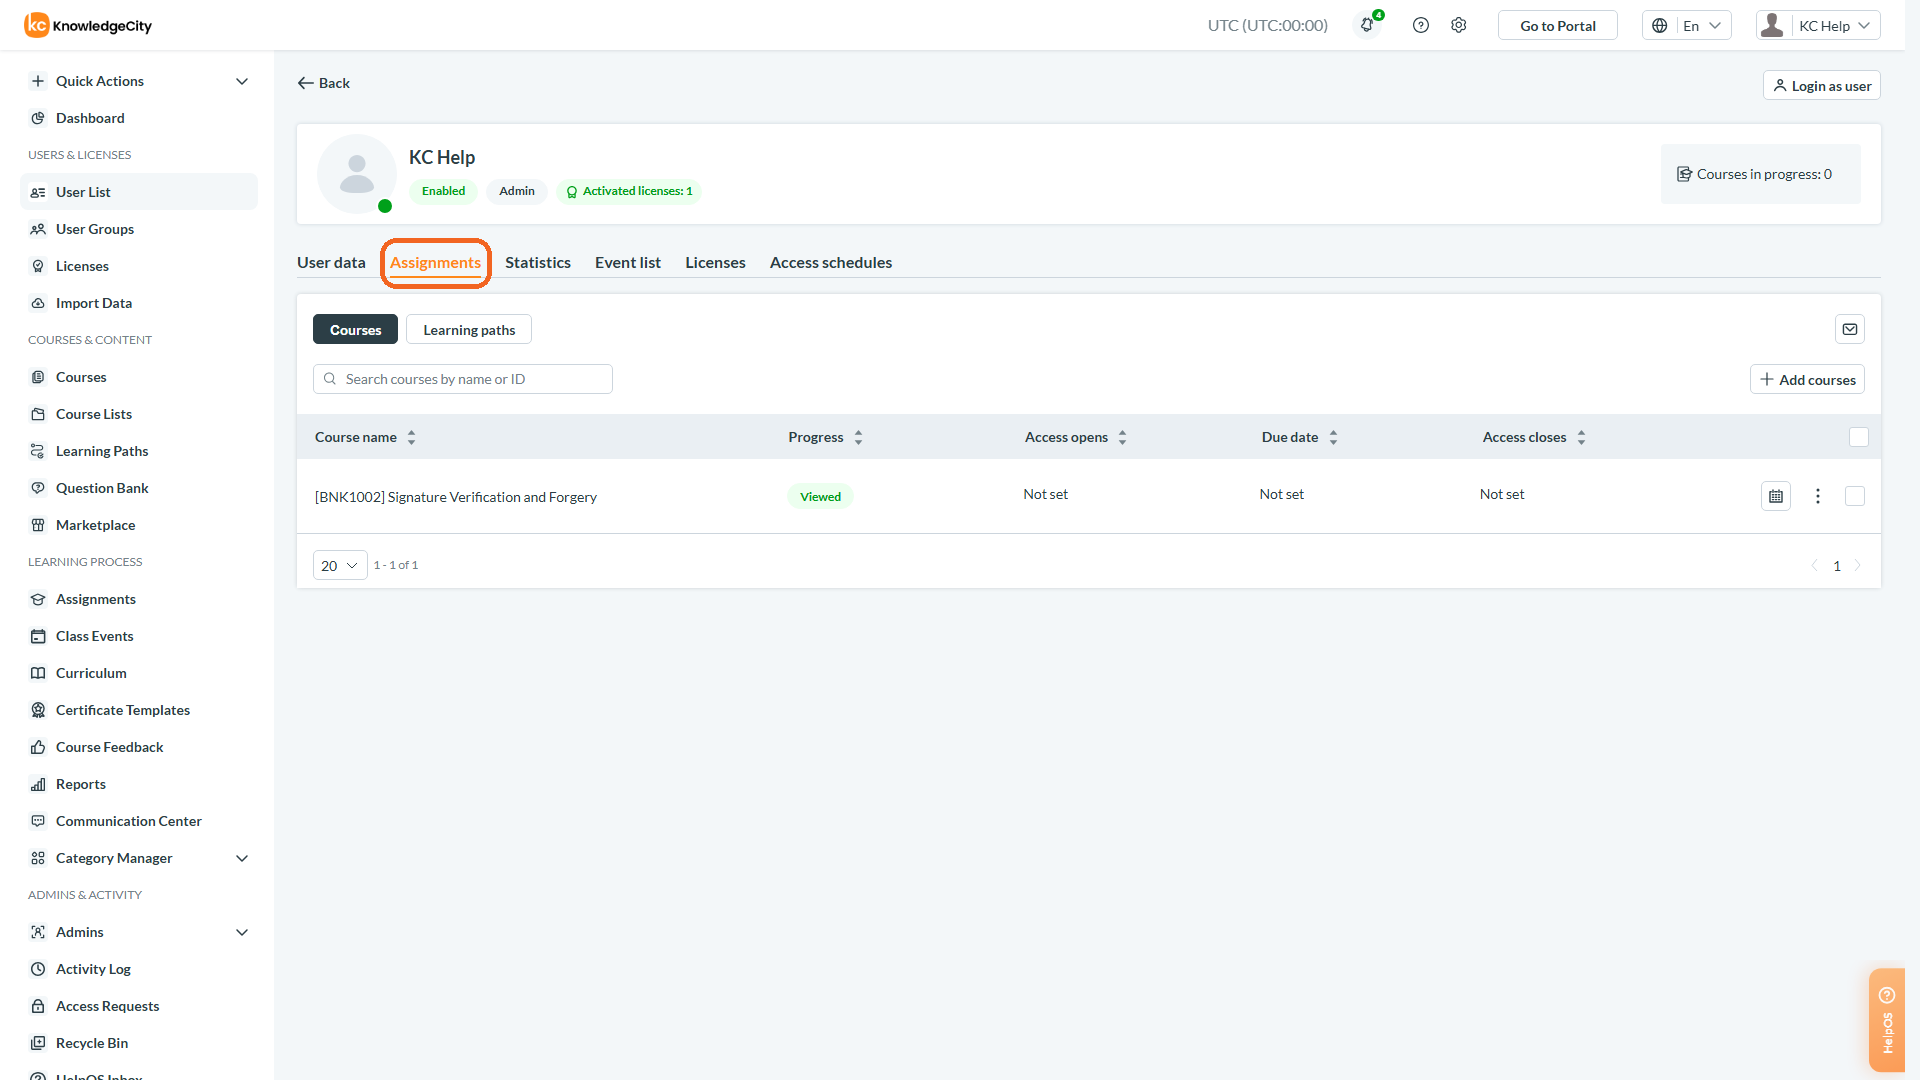
Task: Click the user avatar profile picture
Action: click(357, 174)
